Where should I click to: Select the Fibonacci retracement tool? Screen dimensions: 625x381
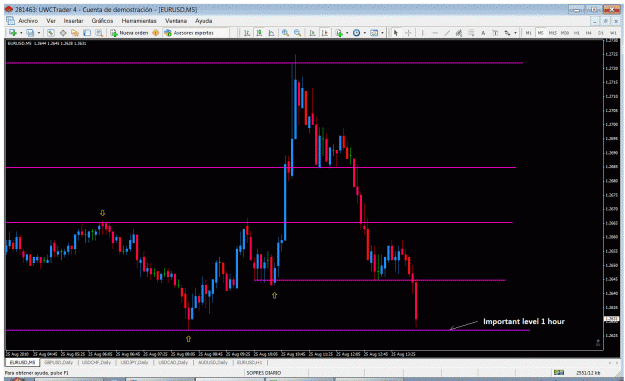[471, 33]
